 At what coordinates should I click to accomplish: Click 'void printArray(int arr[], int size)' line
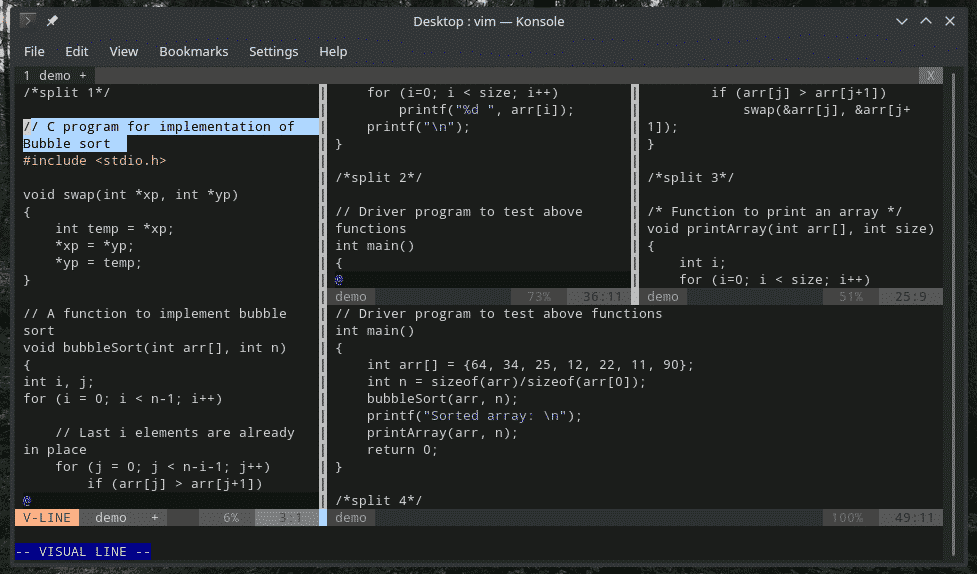(791, 229)
